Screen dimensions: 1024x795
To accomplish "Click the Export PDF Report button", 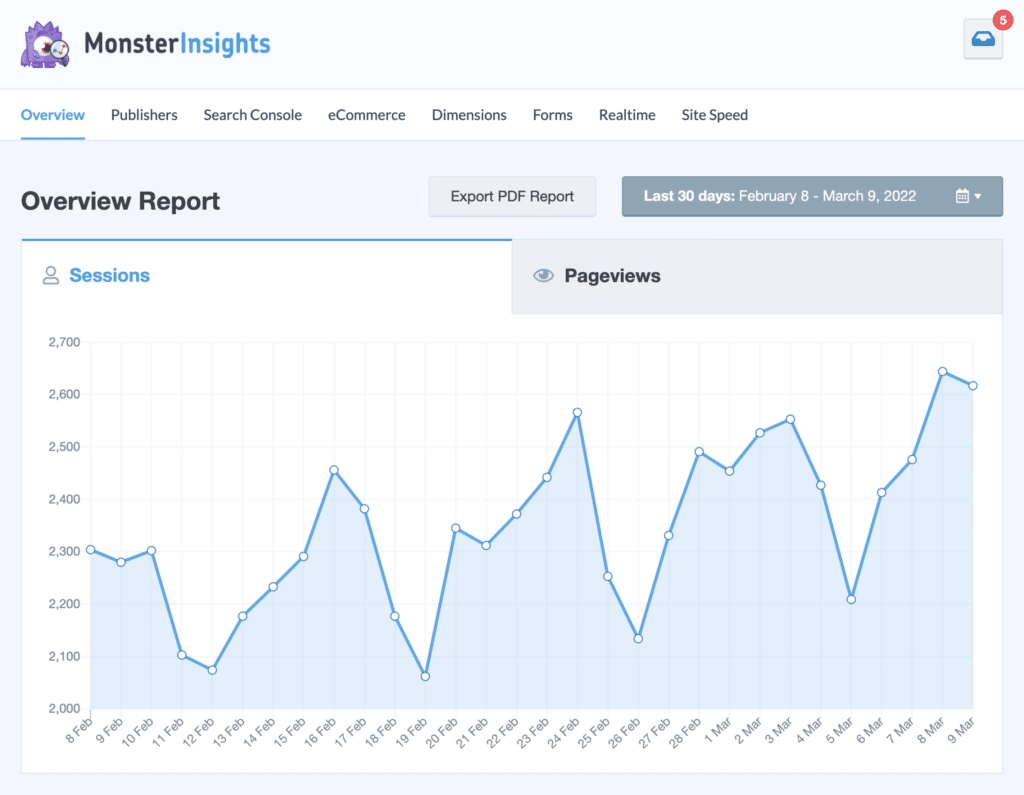I will point(512,196).
